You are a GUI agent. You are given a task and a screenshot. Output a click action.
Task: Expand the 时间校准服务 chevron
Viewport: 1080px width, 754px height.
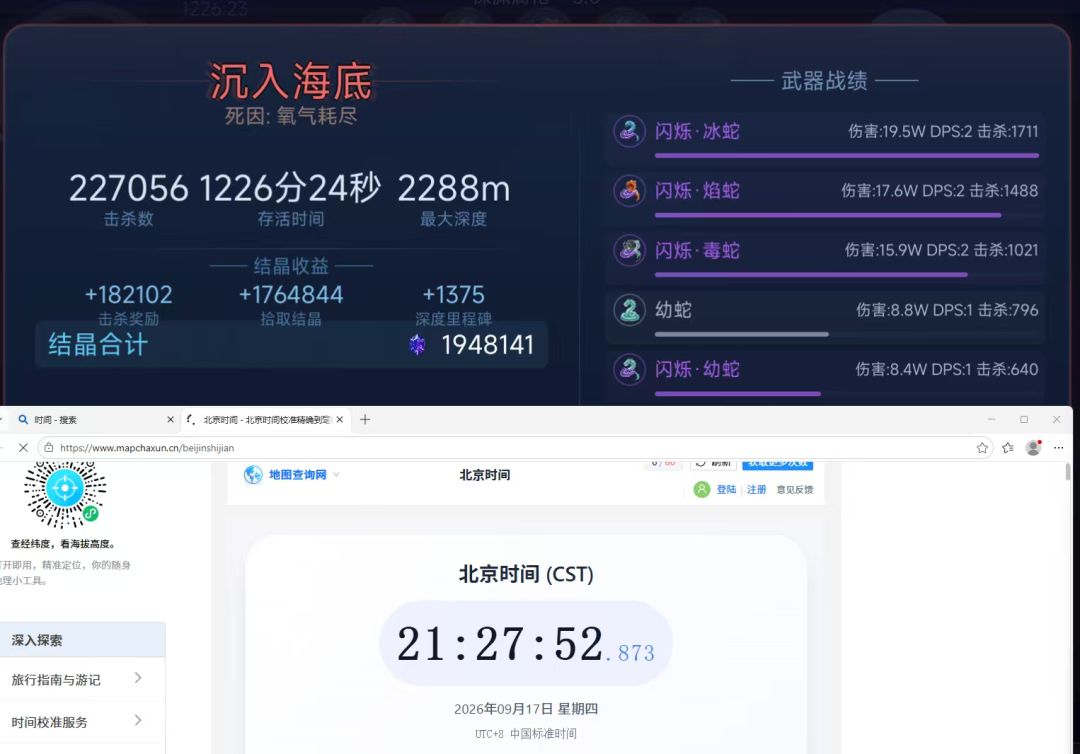138,720
